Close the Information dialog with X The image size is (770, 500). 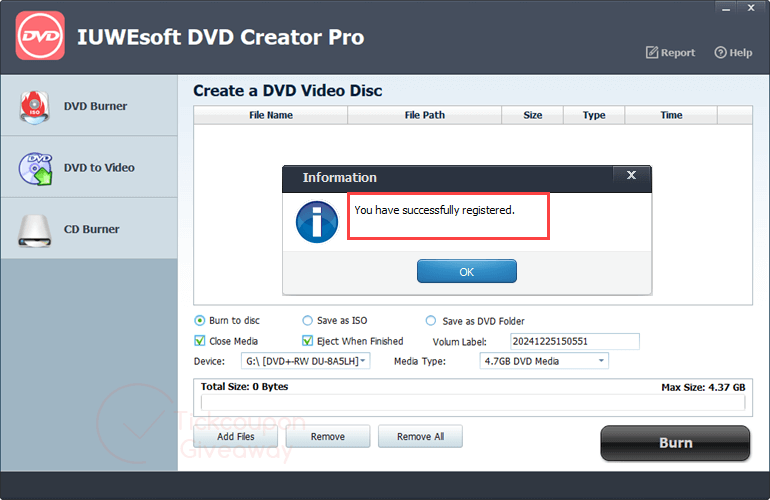[x=632, y=175]
